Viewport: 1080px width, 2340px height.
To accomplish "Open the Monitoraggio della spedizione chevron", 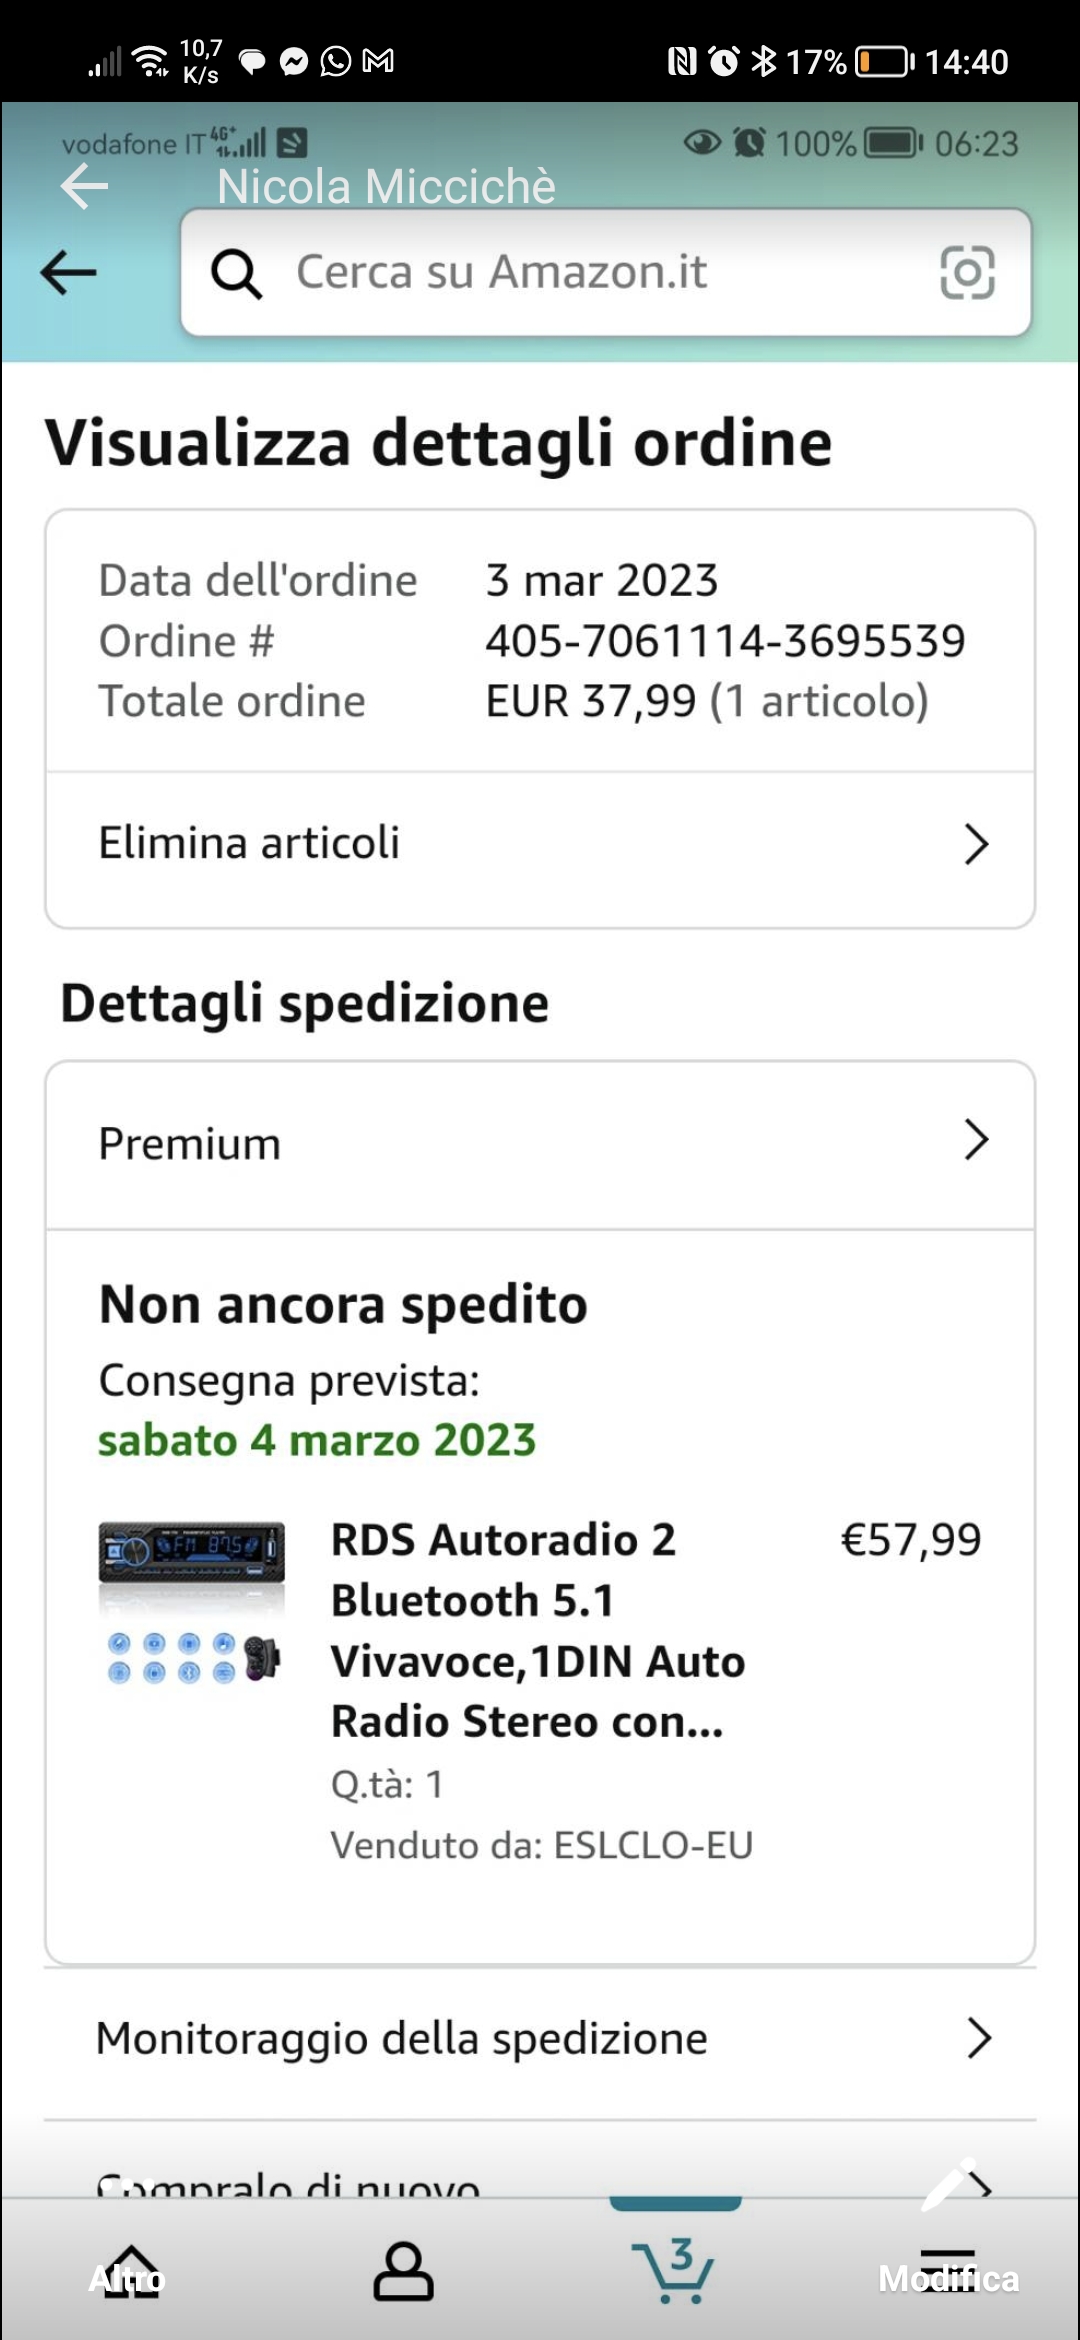I will point(978,2038).
